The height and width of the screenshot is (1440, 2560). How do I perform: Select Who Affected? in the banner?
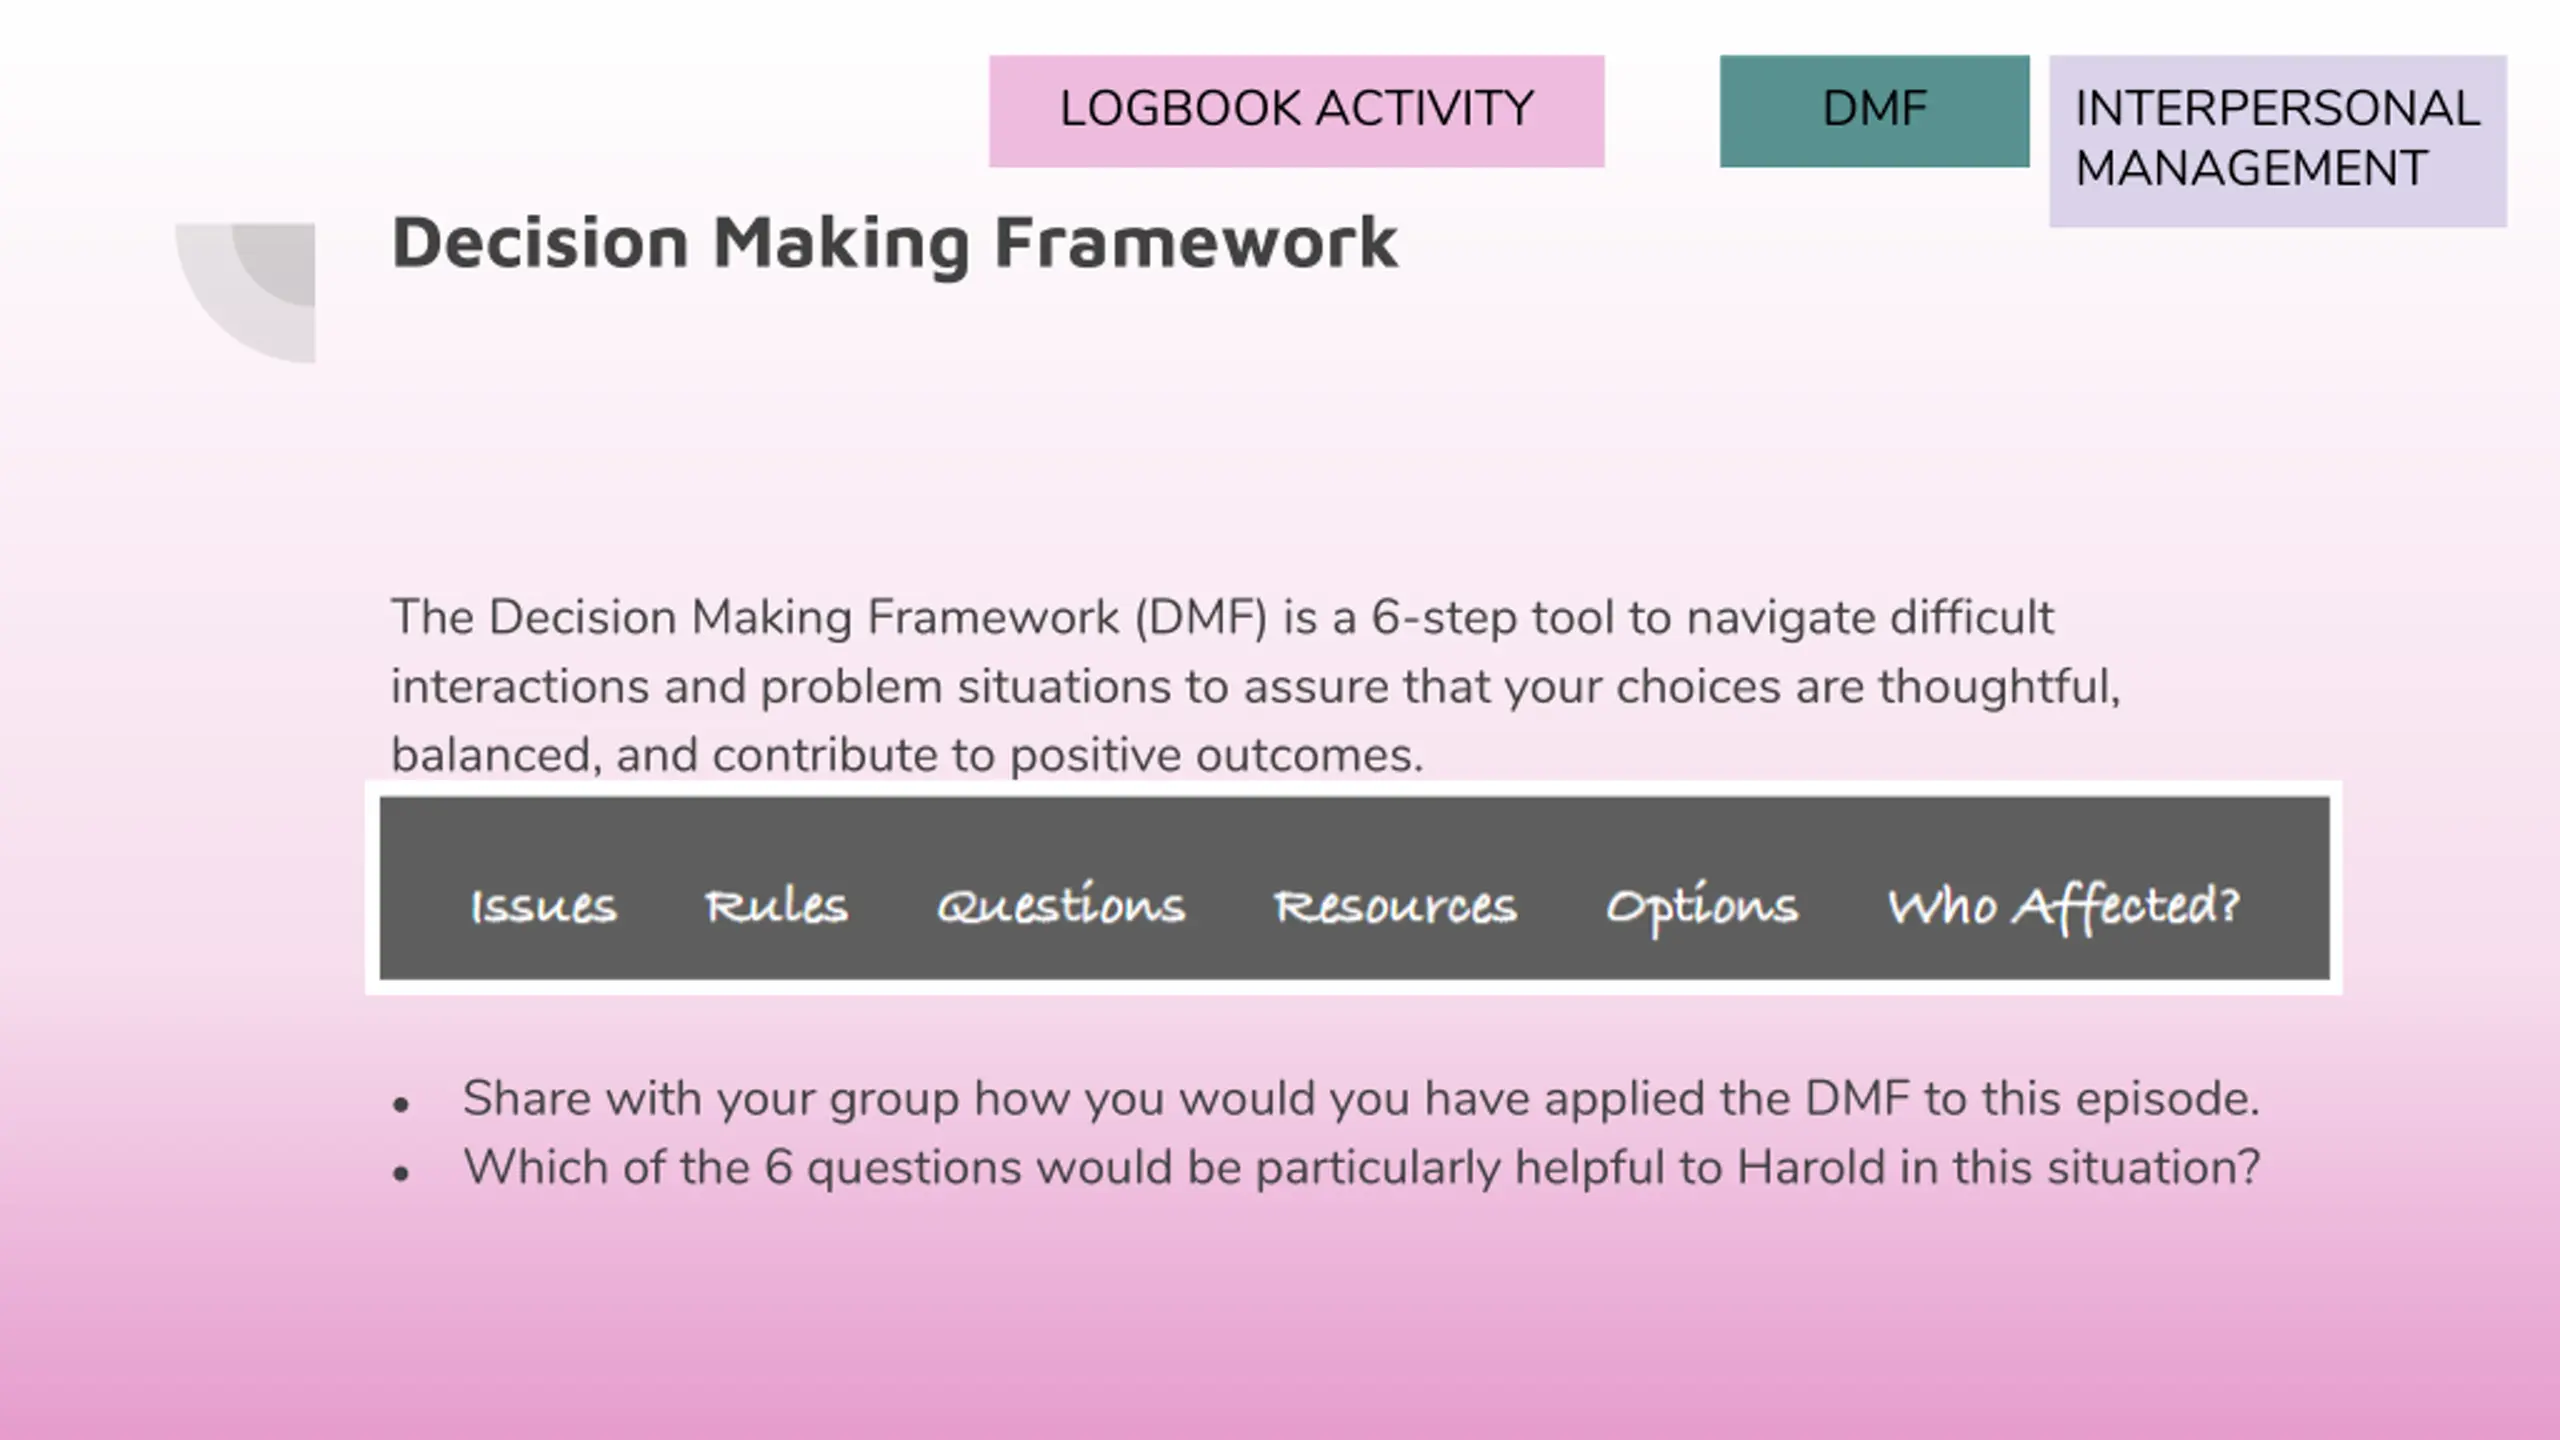click(2063, 906)
